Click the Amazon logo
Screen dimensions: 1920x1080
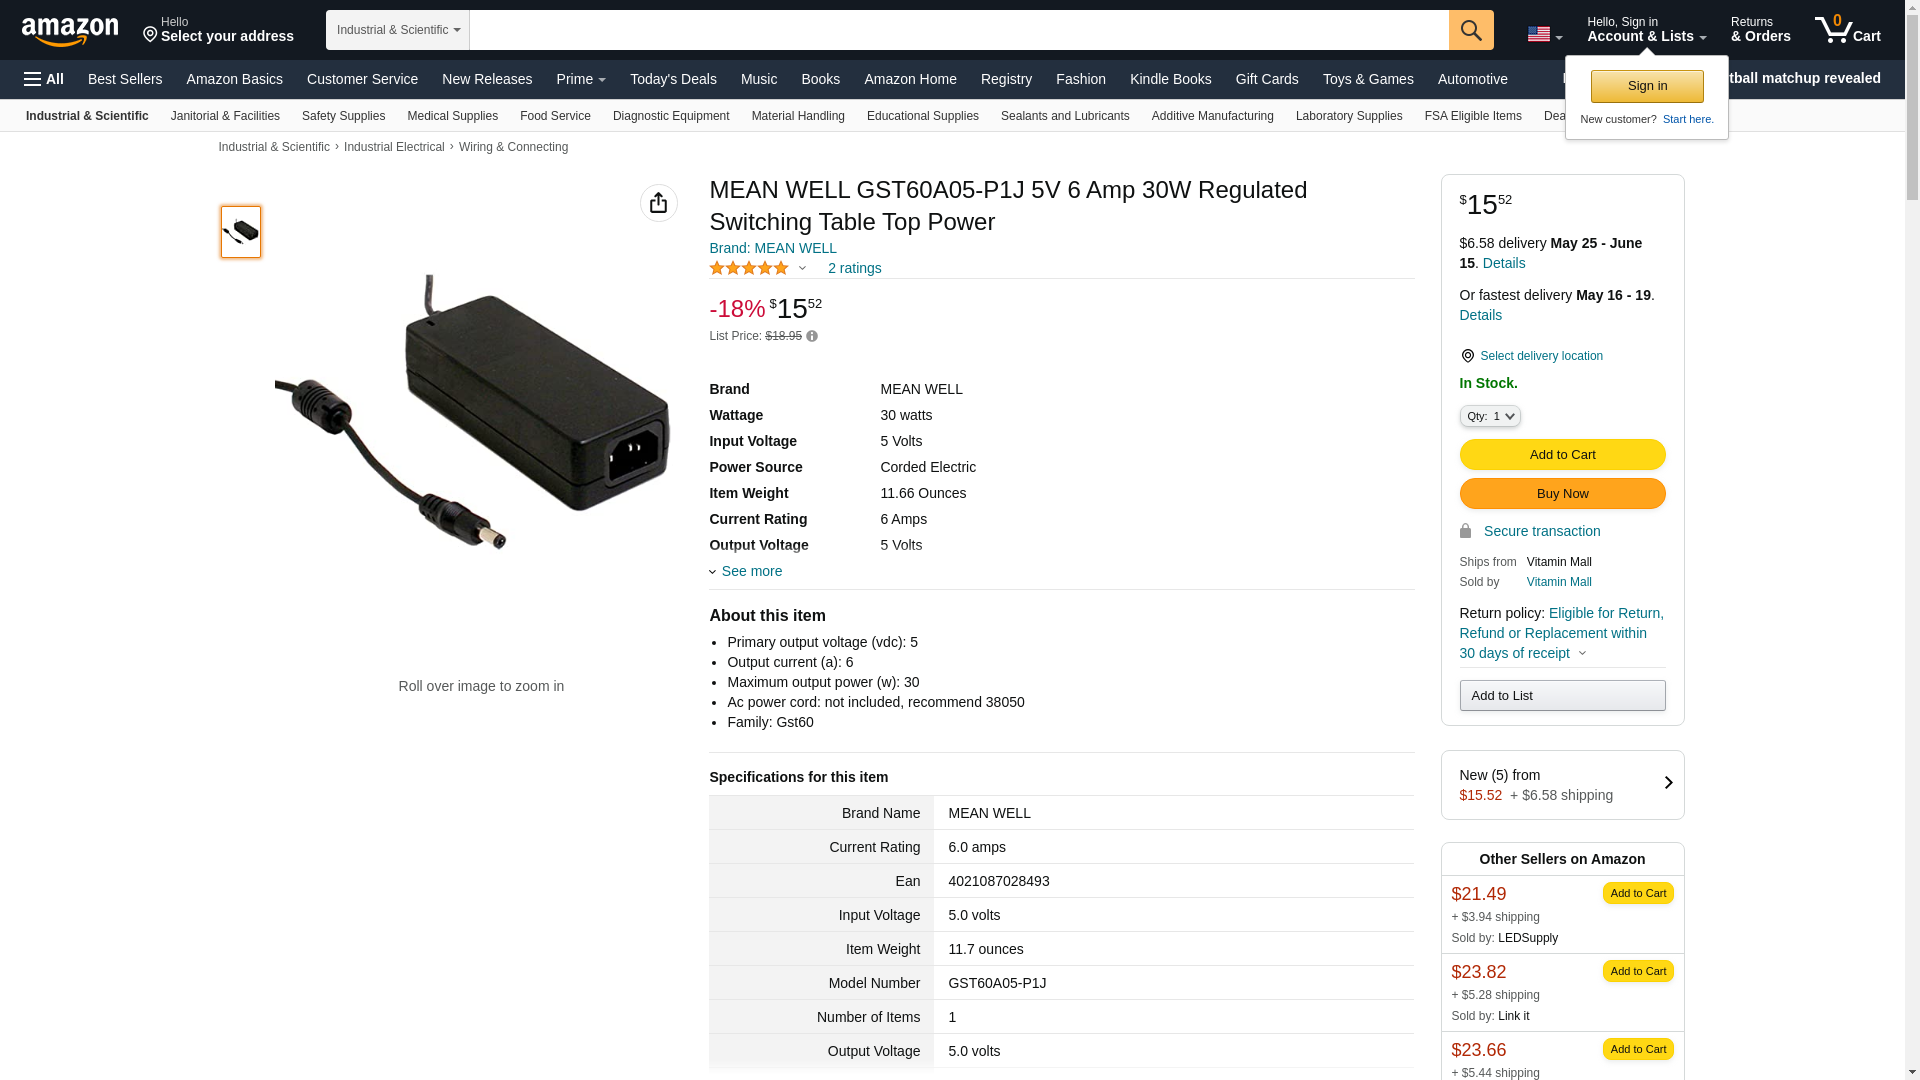[70, 31]
